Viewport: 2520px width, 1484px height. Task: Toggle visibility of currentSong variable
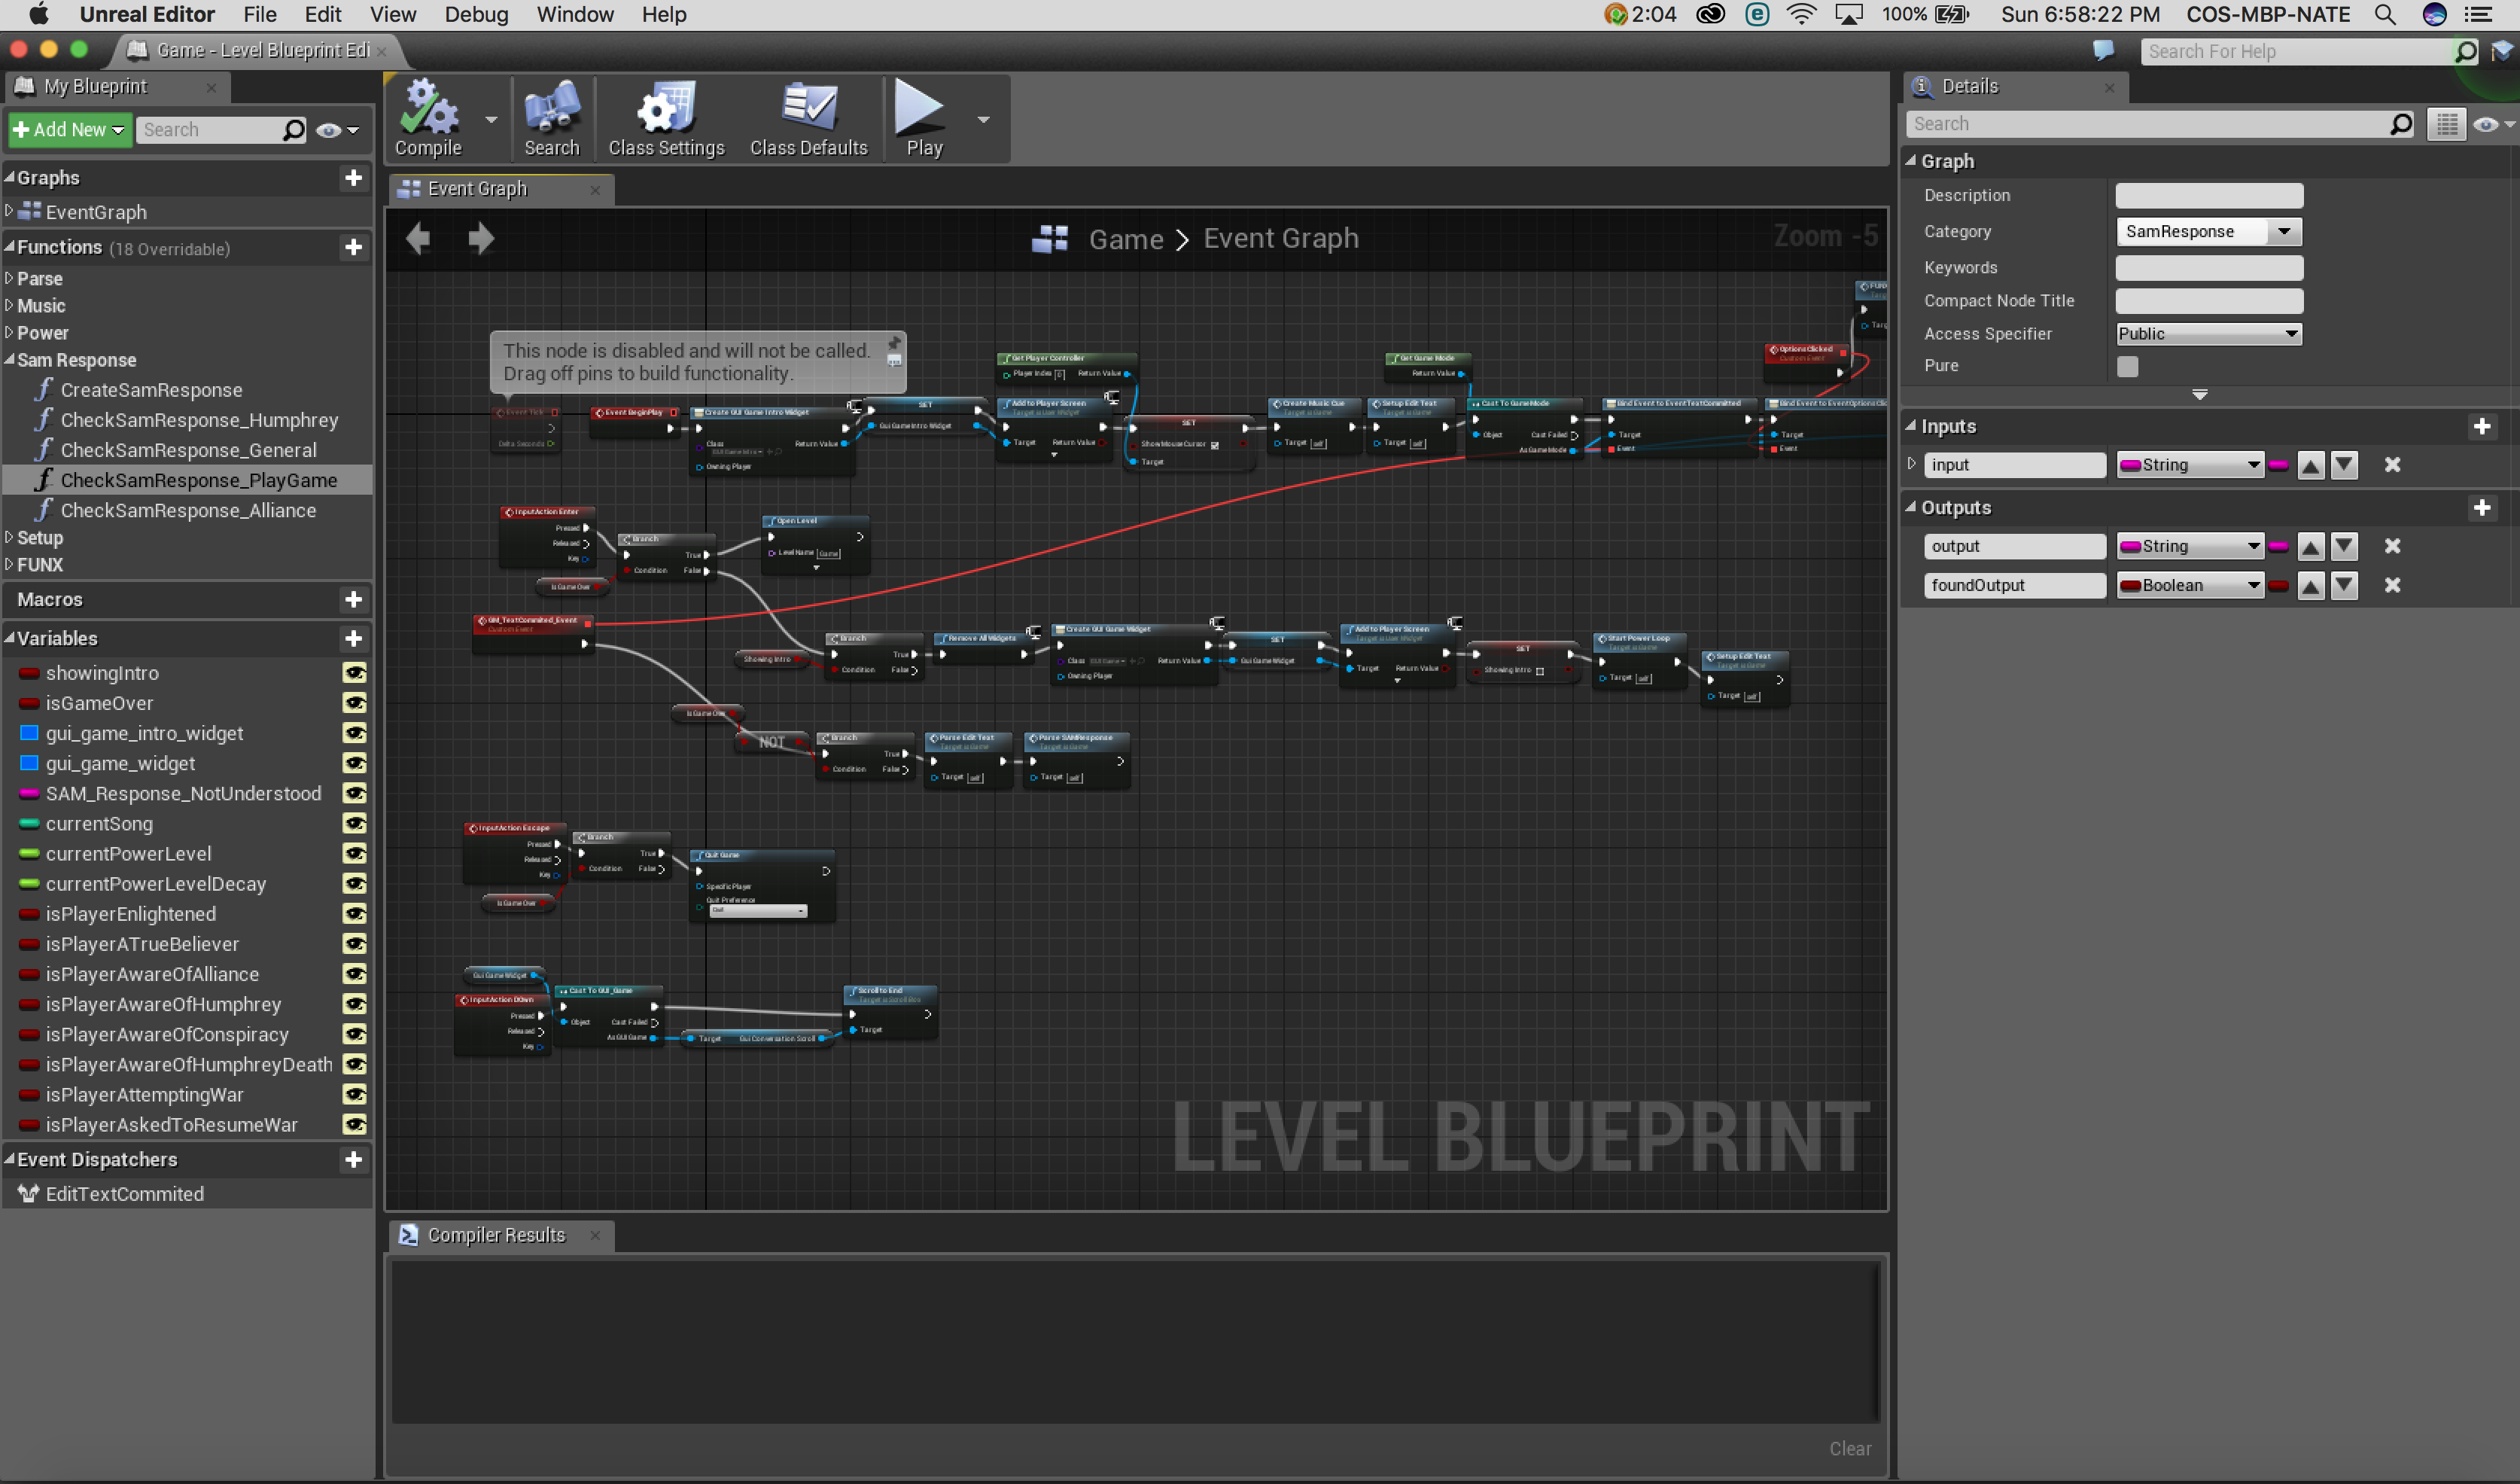(354, 824)
